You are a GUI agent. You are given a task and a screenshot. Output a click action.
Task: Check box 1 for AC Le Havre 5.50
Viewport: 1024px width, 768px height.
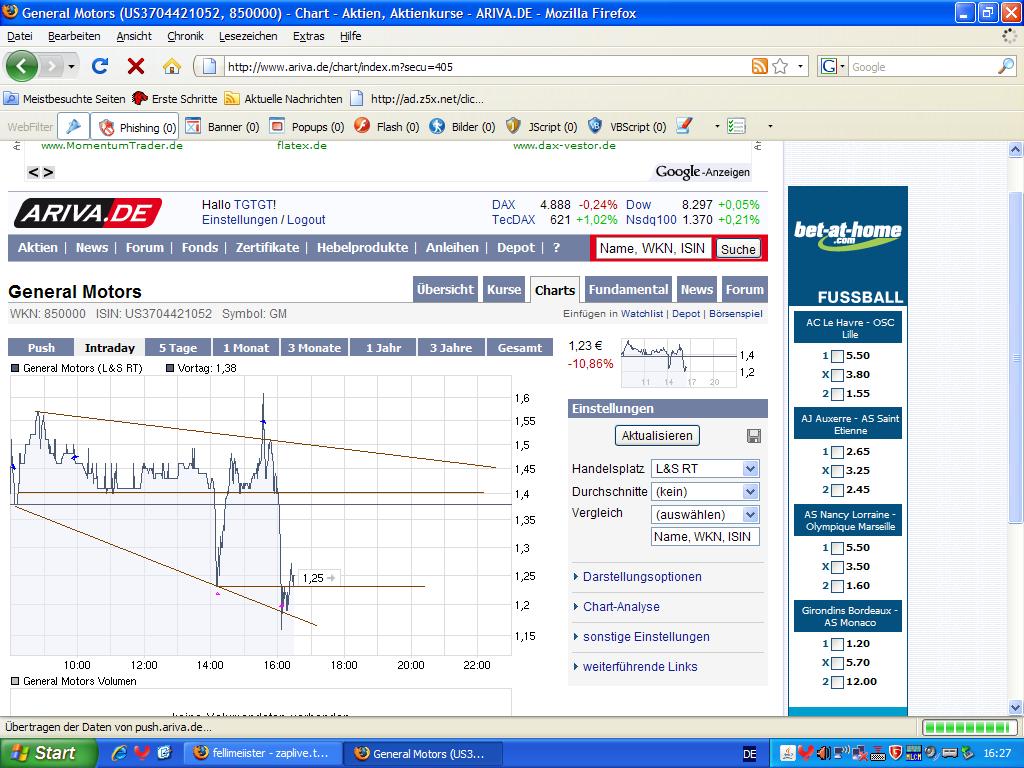click(837, 356)
